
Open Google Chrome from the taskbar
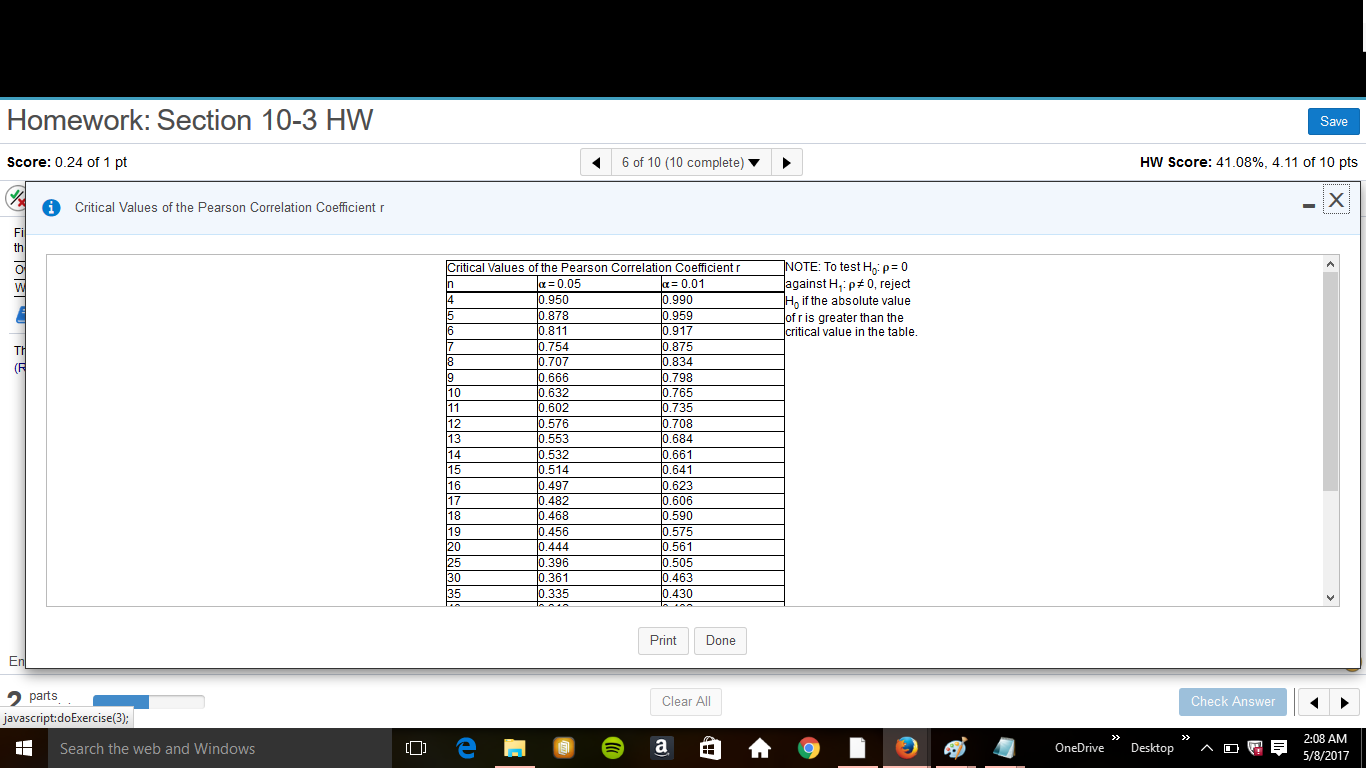pos(808,747)
